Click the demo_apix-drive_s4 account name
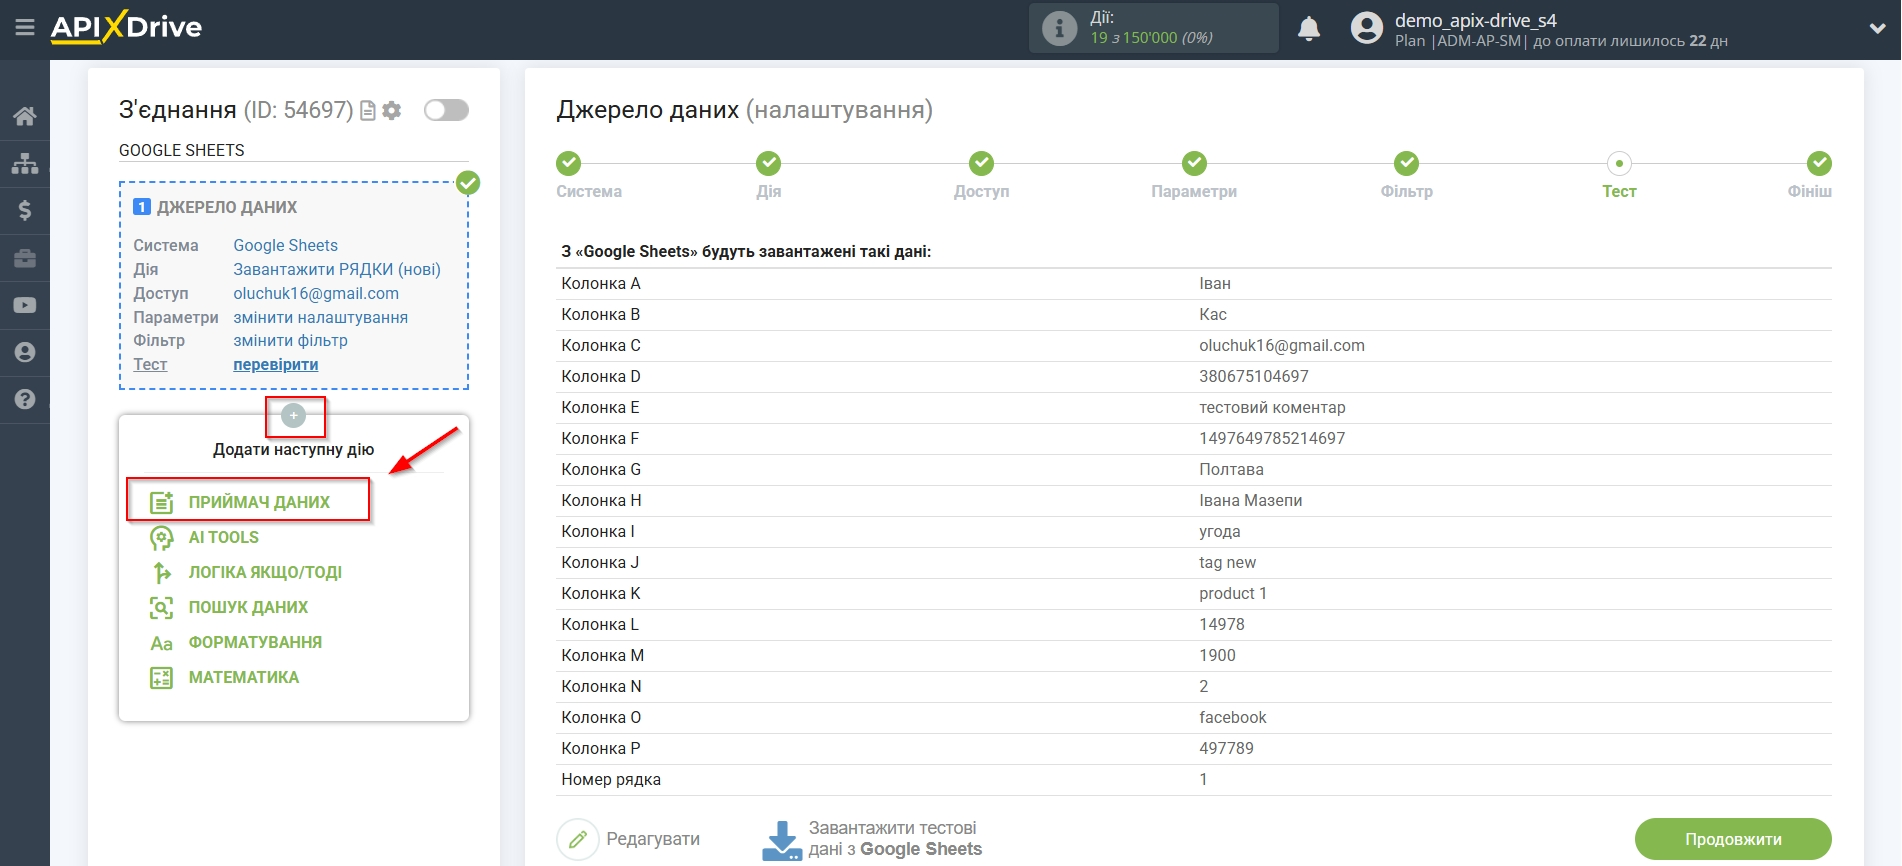1902x866 pixels. [x=1475, y=20]
